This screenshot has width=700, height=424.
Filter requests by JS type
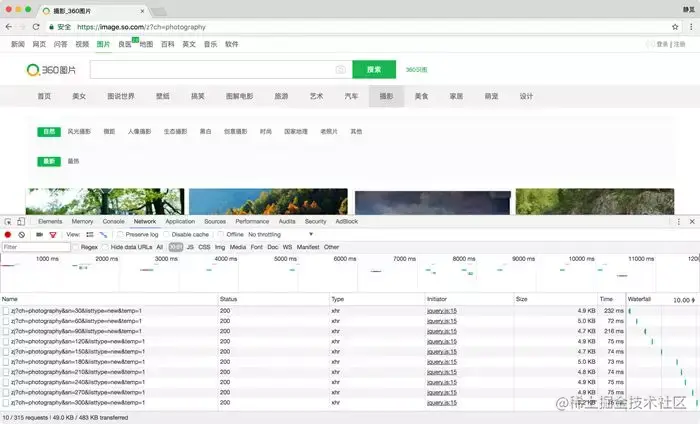pyautogui.click(x=190, y=247)
